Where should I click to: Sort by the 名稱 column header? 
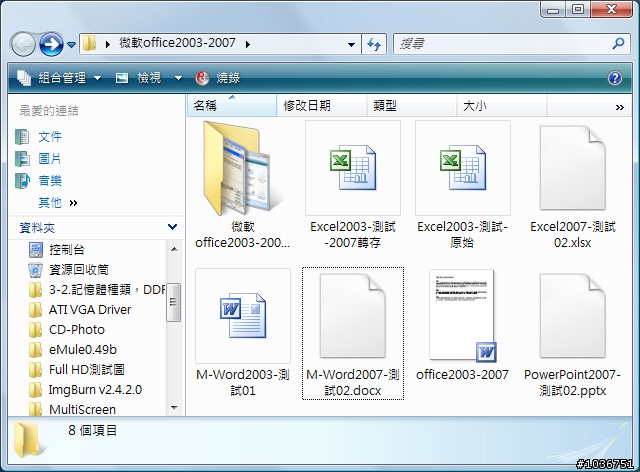232,106
